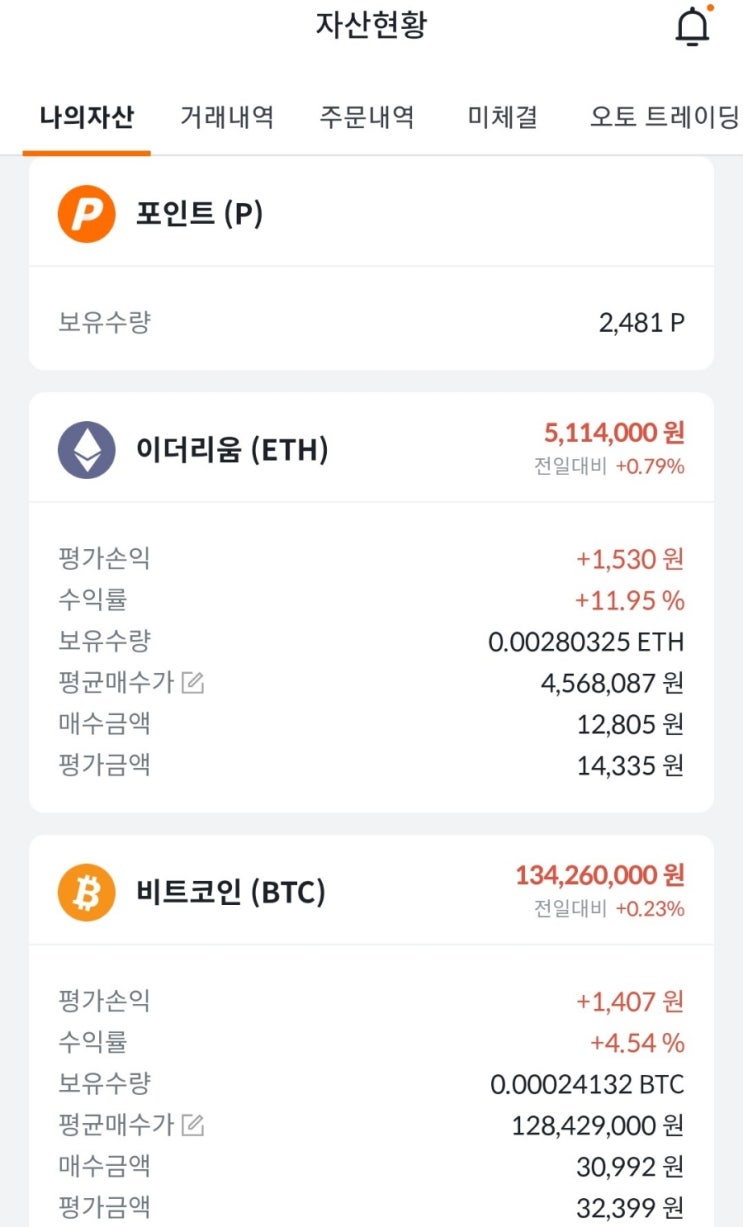Edit Ethereum average purchase price
Viewport: 743px width, 1227px height.
(x=193, y=684)
